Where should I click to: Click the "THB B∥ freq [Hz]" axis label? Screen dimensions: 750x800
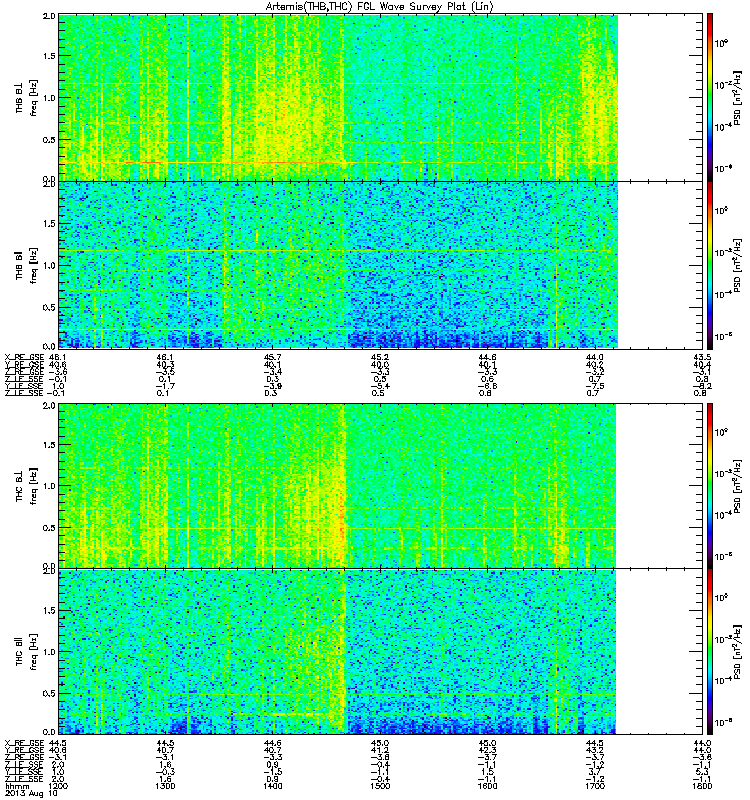[27, 265]
